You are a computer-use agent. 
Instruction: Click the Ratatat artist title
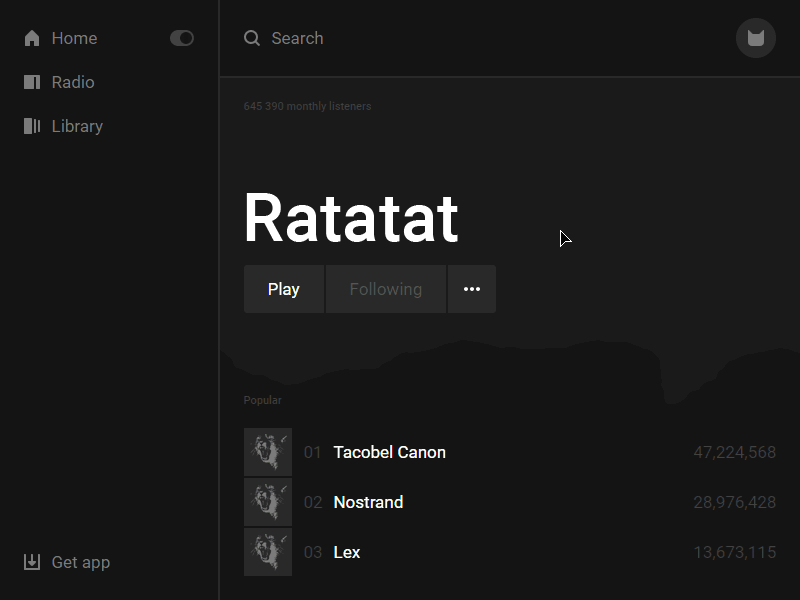click(x=351, y=218)
